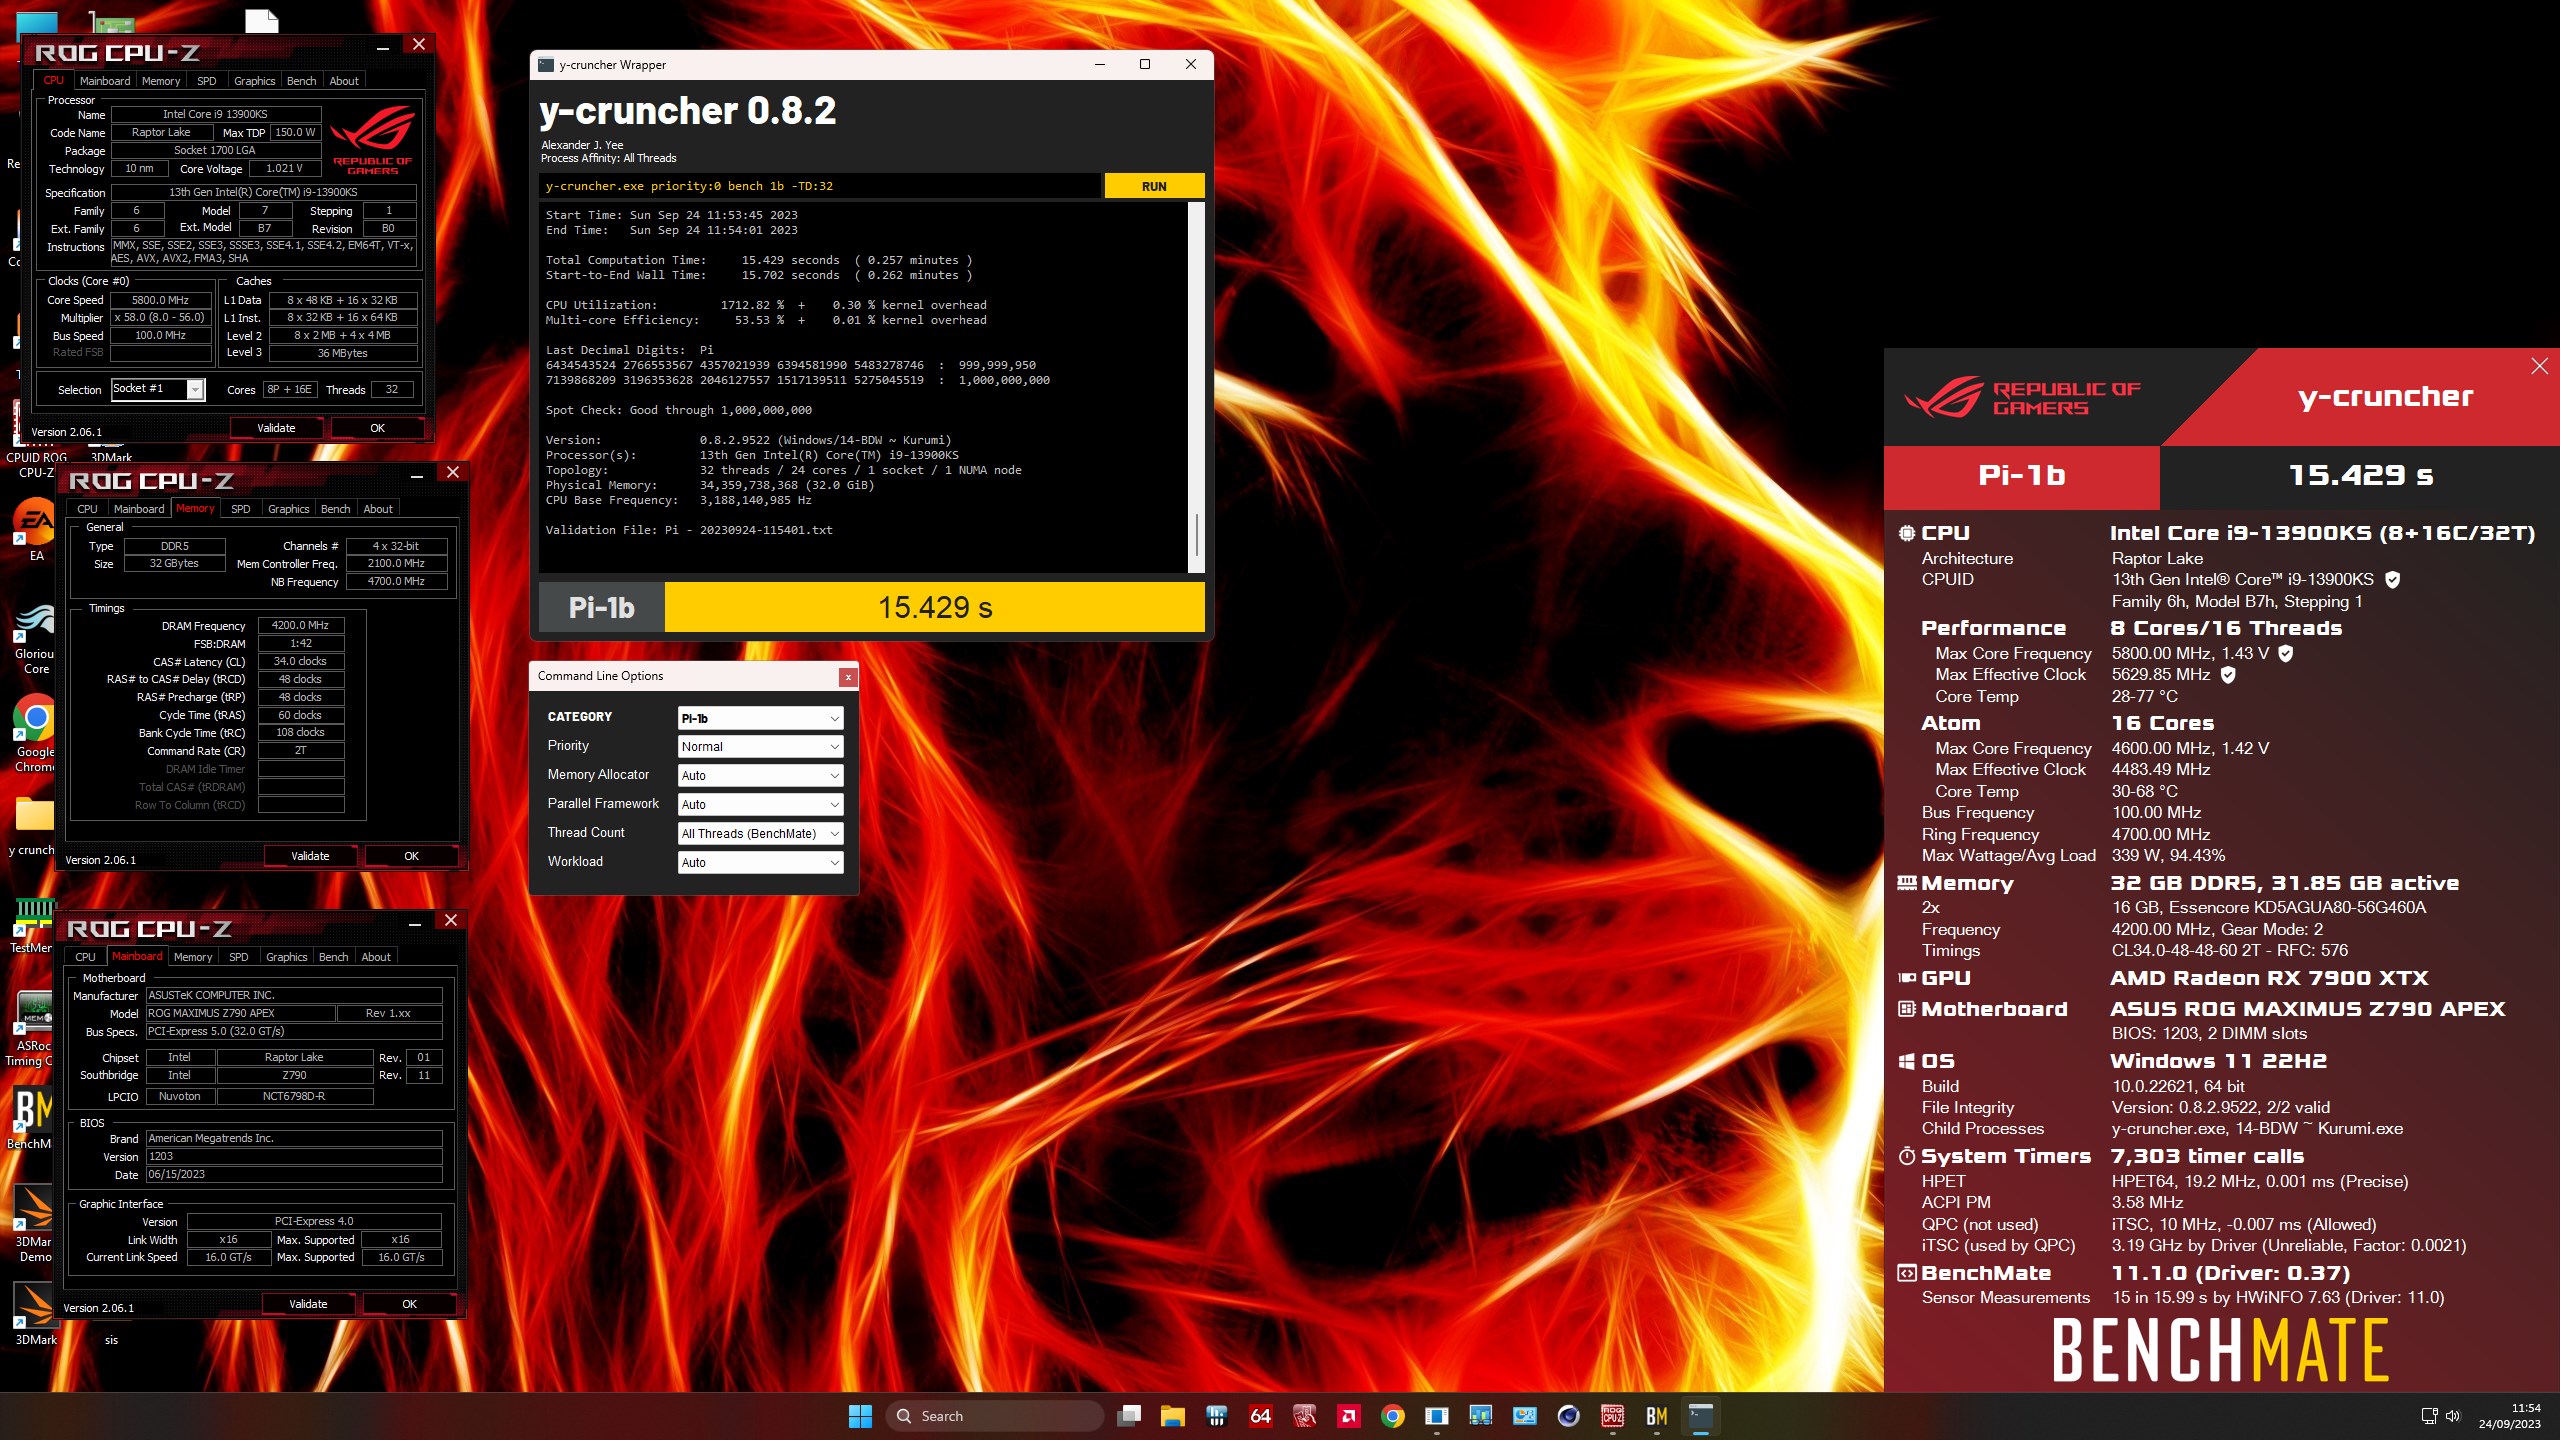Open File Explorer from the taskbar

tap(1172, 1416)
